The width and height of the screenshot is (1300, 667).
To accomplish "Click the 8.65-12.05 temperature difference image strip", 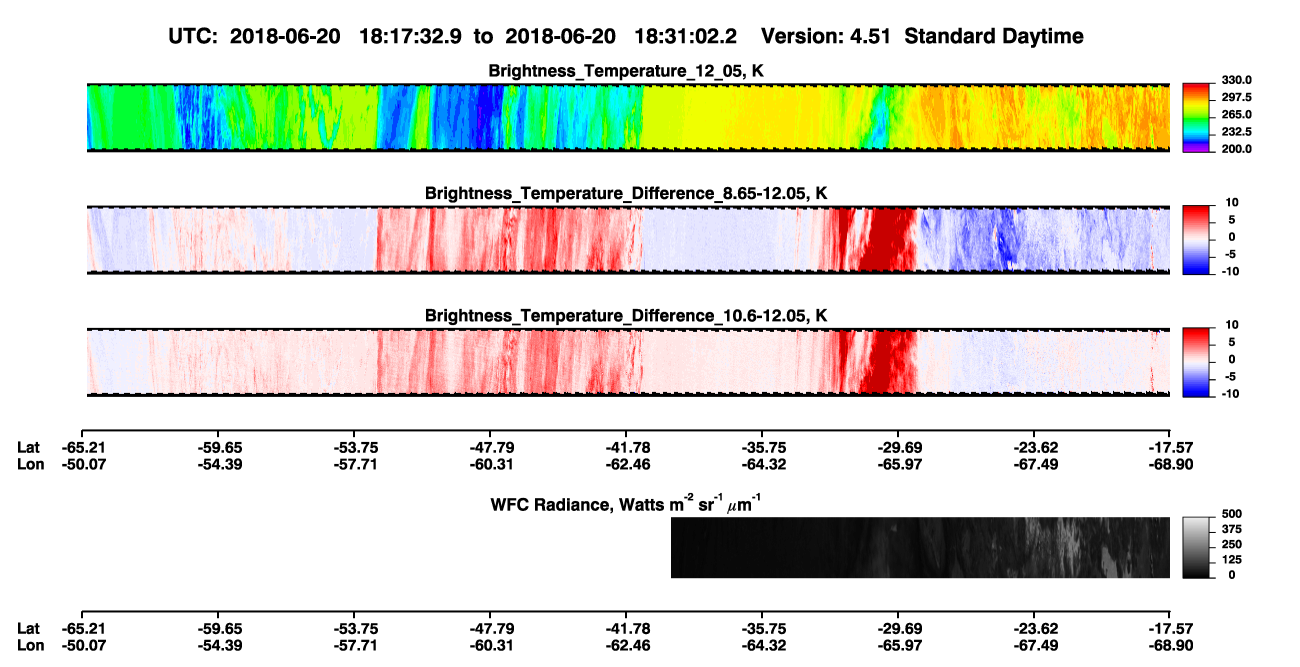I will [629, 240].
